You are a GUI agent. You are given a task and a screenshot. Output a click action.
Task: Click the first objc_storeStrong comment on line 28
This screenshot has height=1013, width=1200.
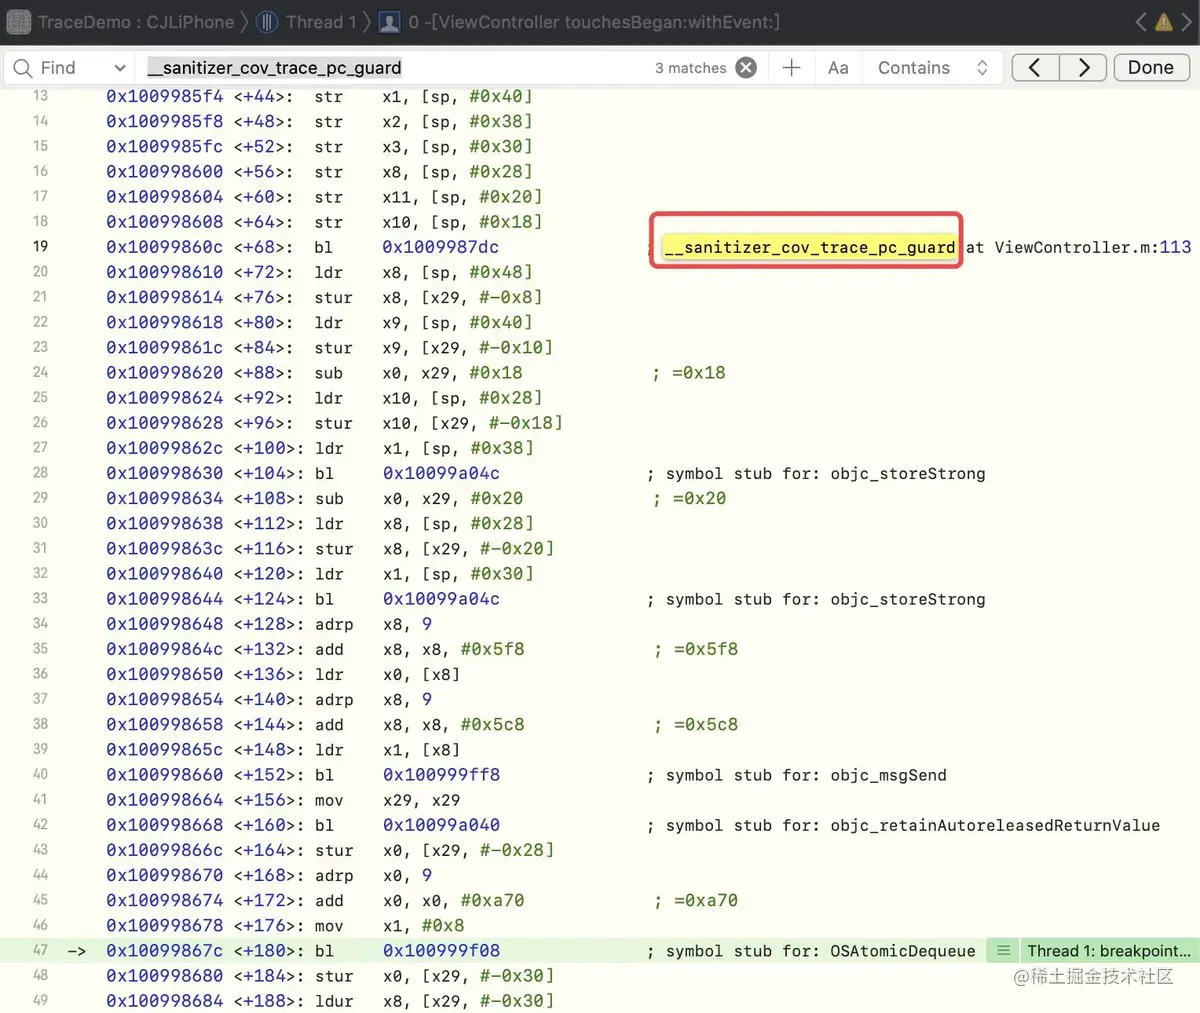(816, 473)
